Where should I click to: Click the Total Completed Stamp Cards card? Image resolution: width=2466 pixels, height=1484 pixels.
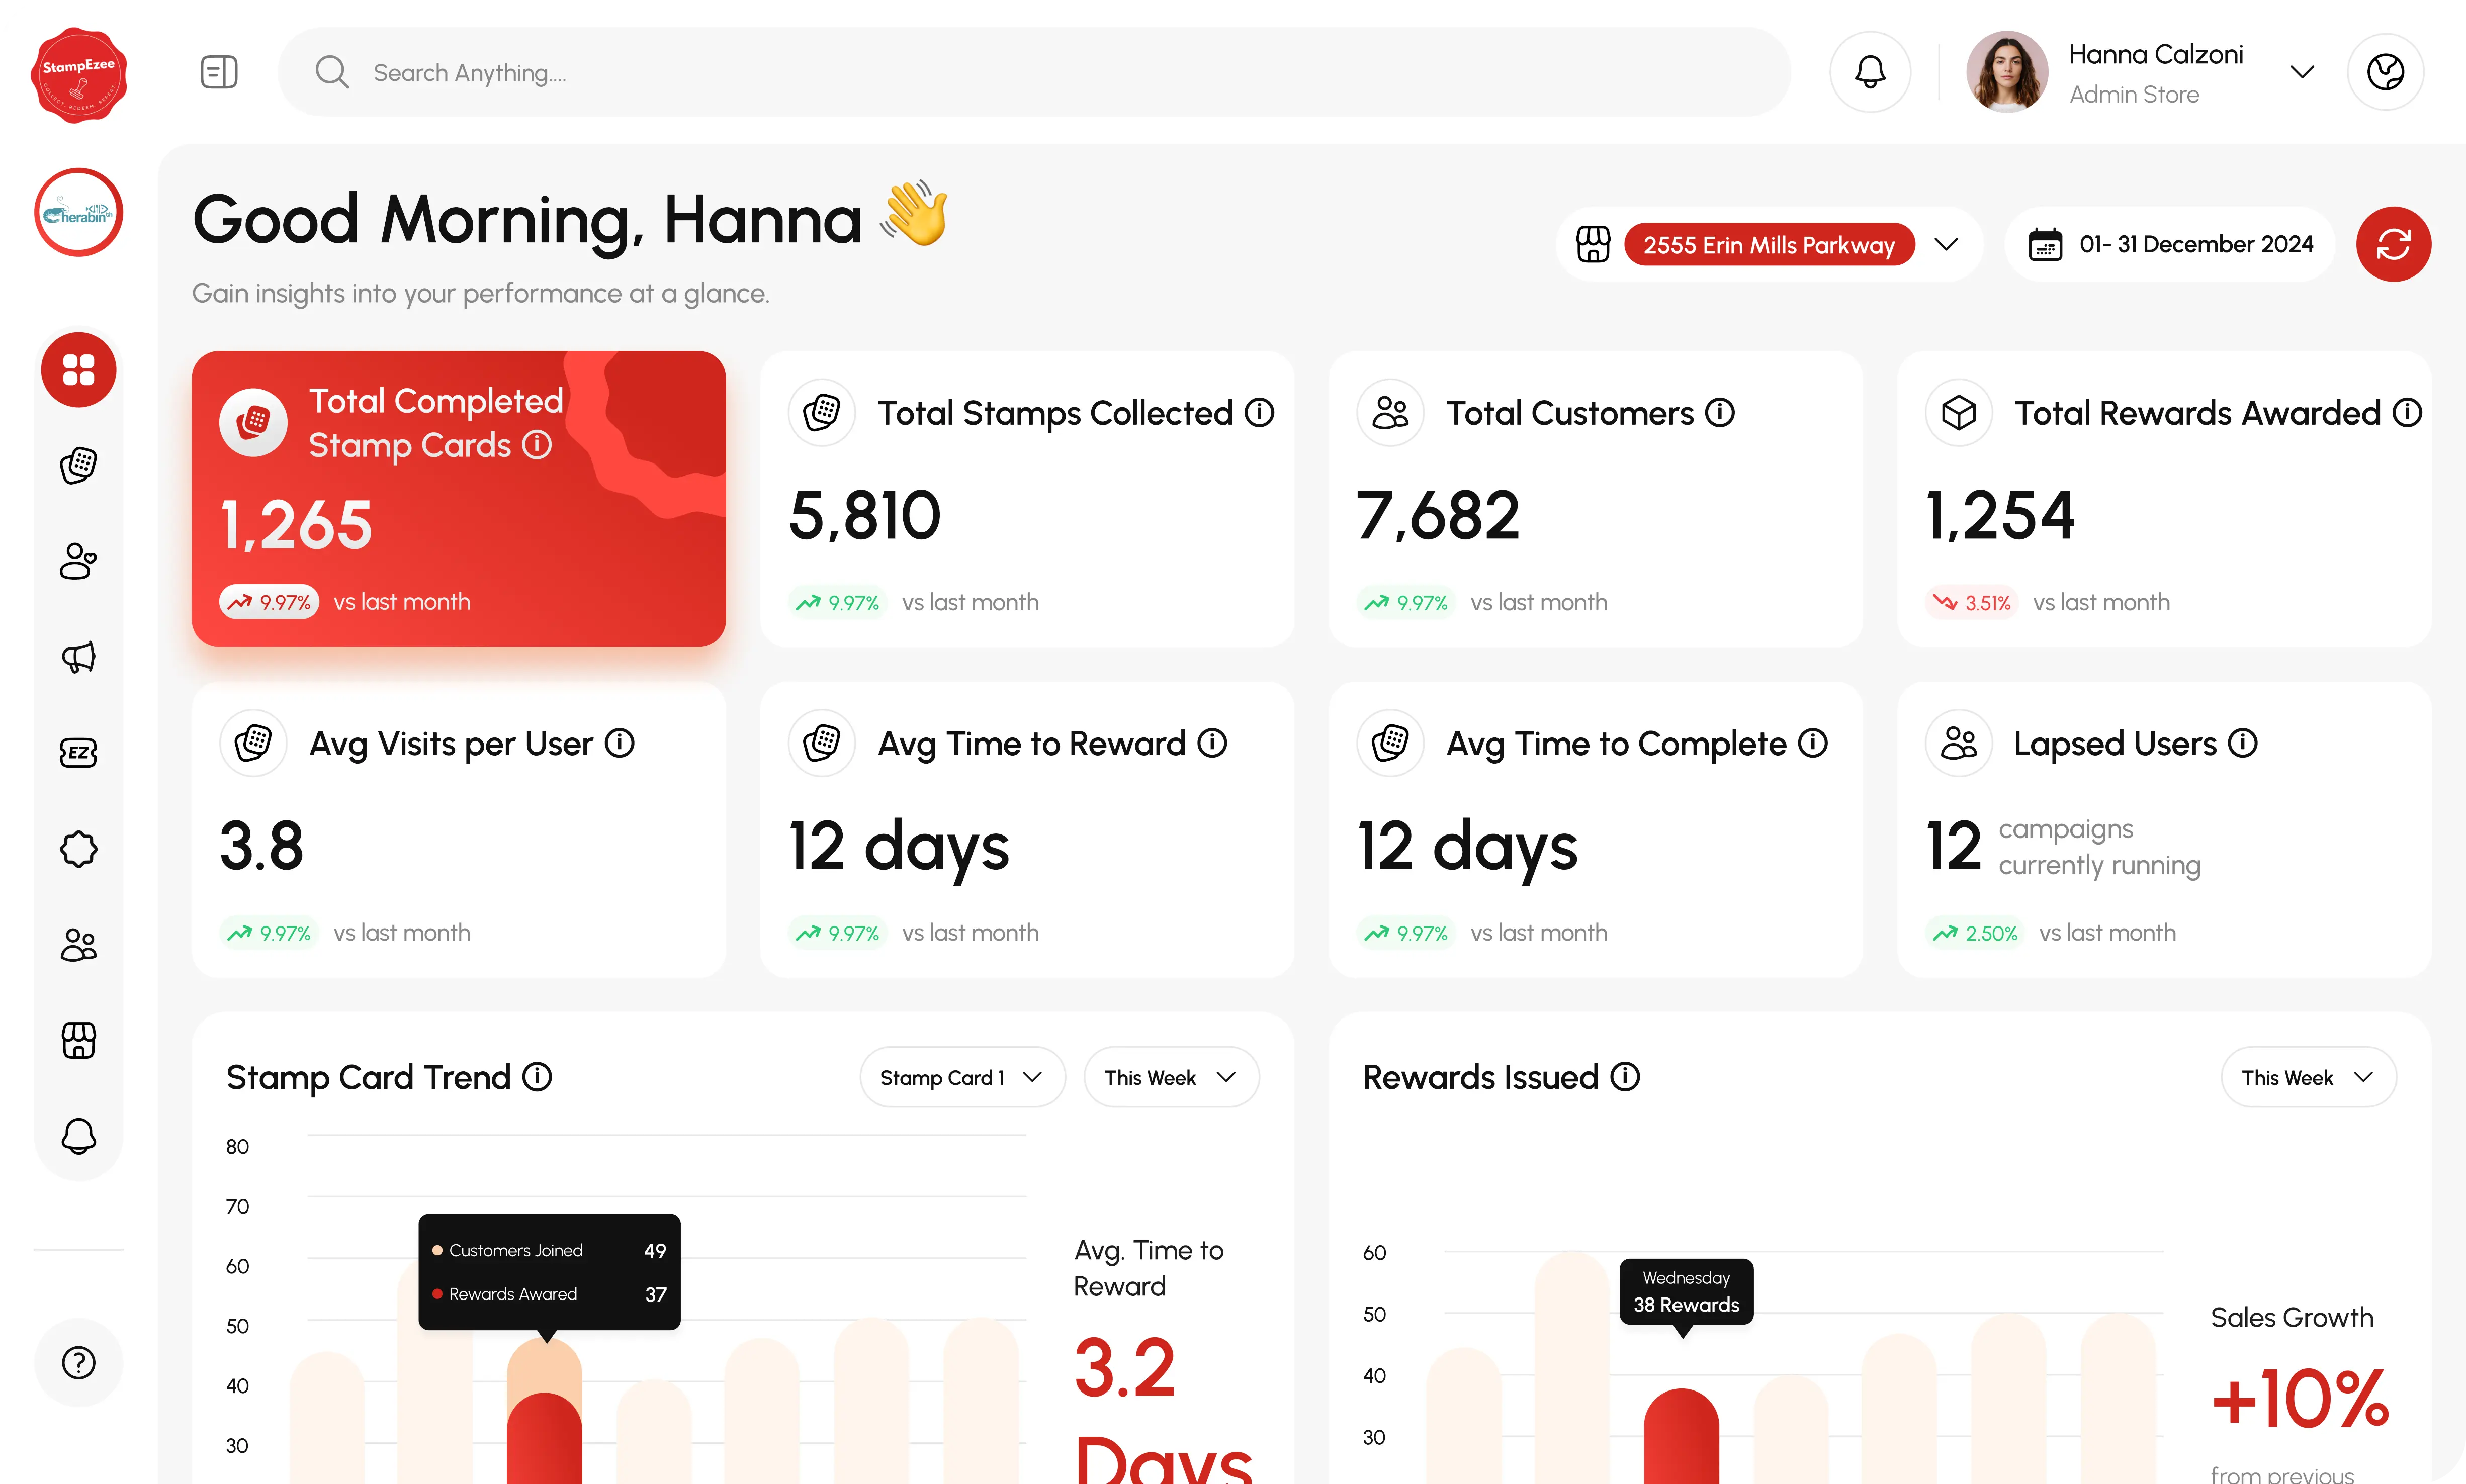[x=458, y=498]
